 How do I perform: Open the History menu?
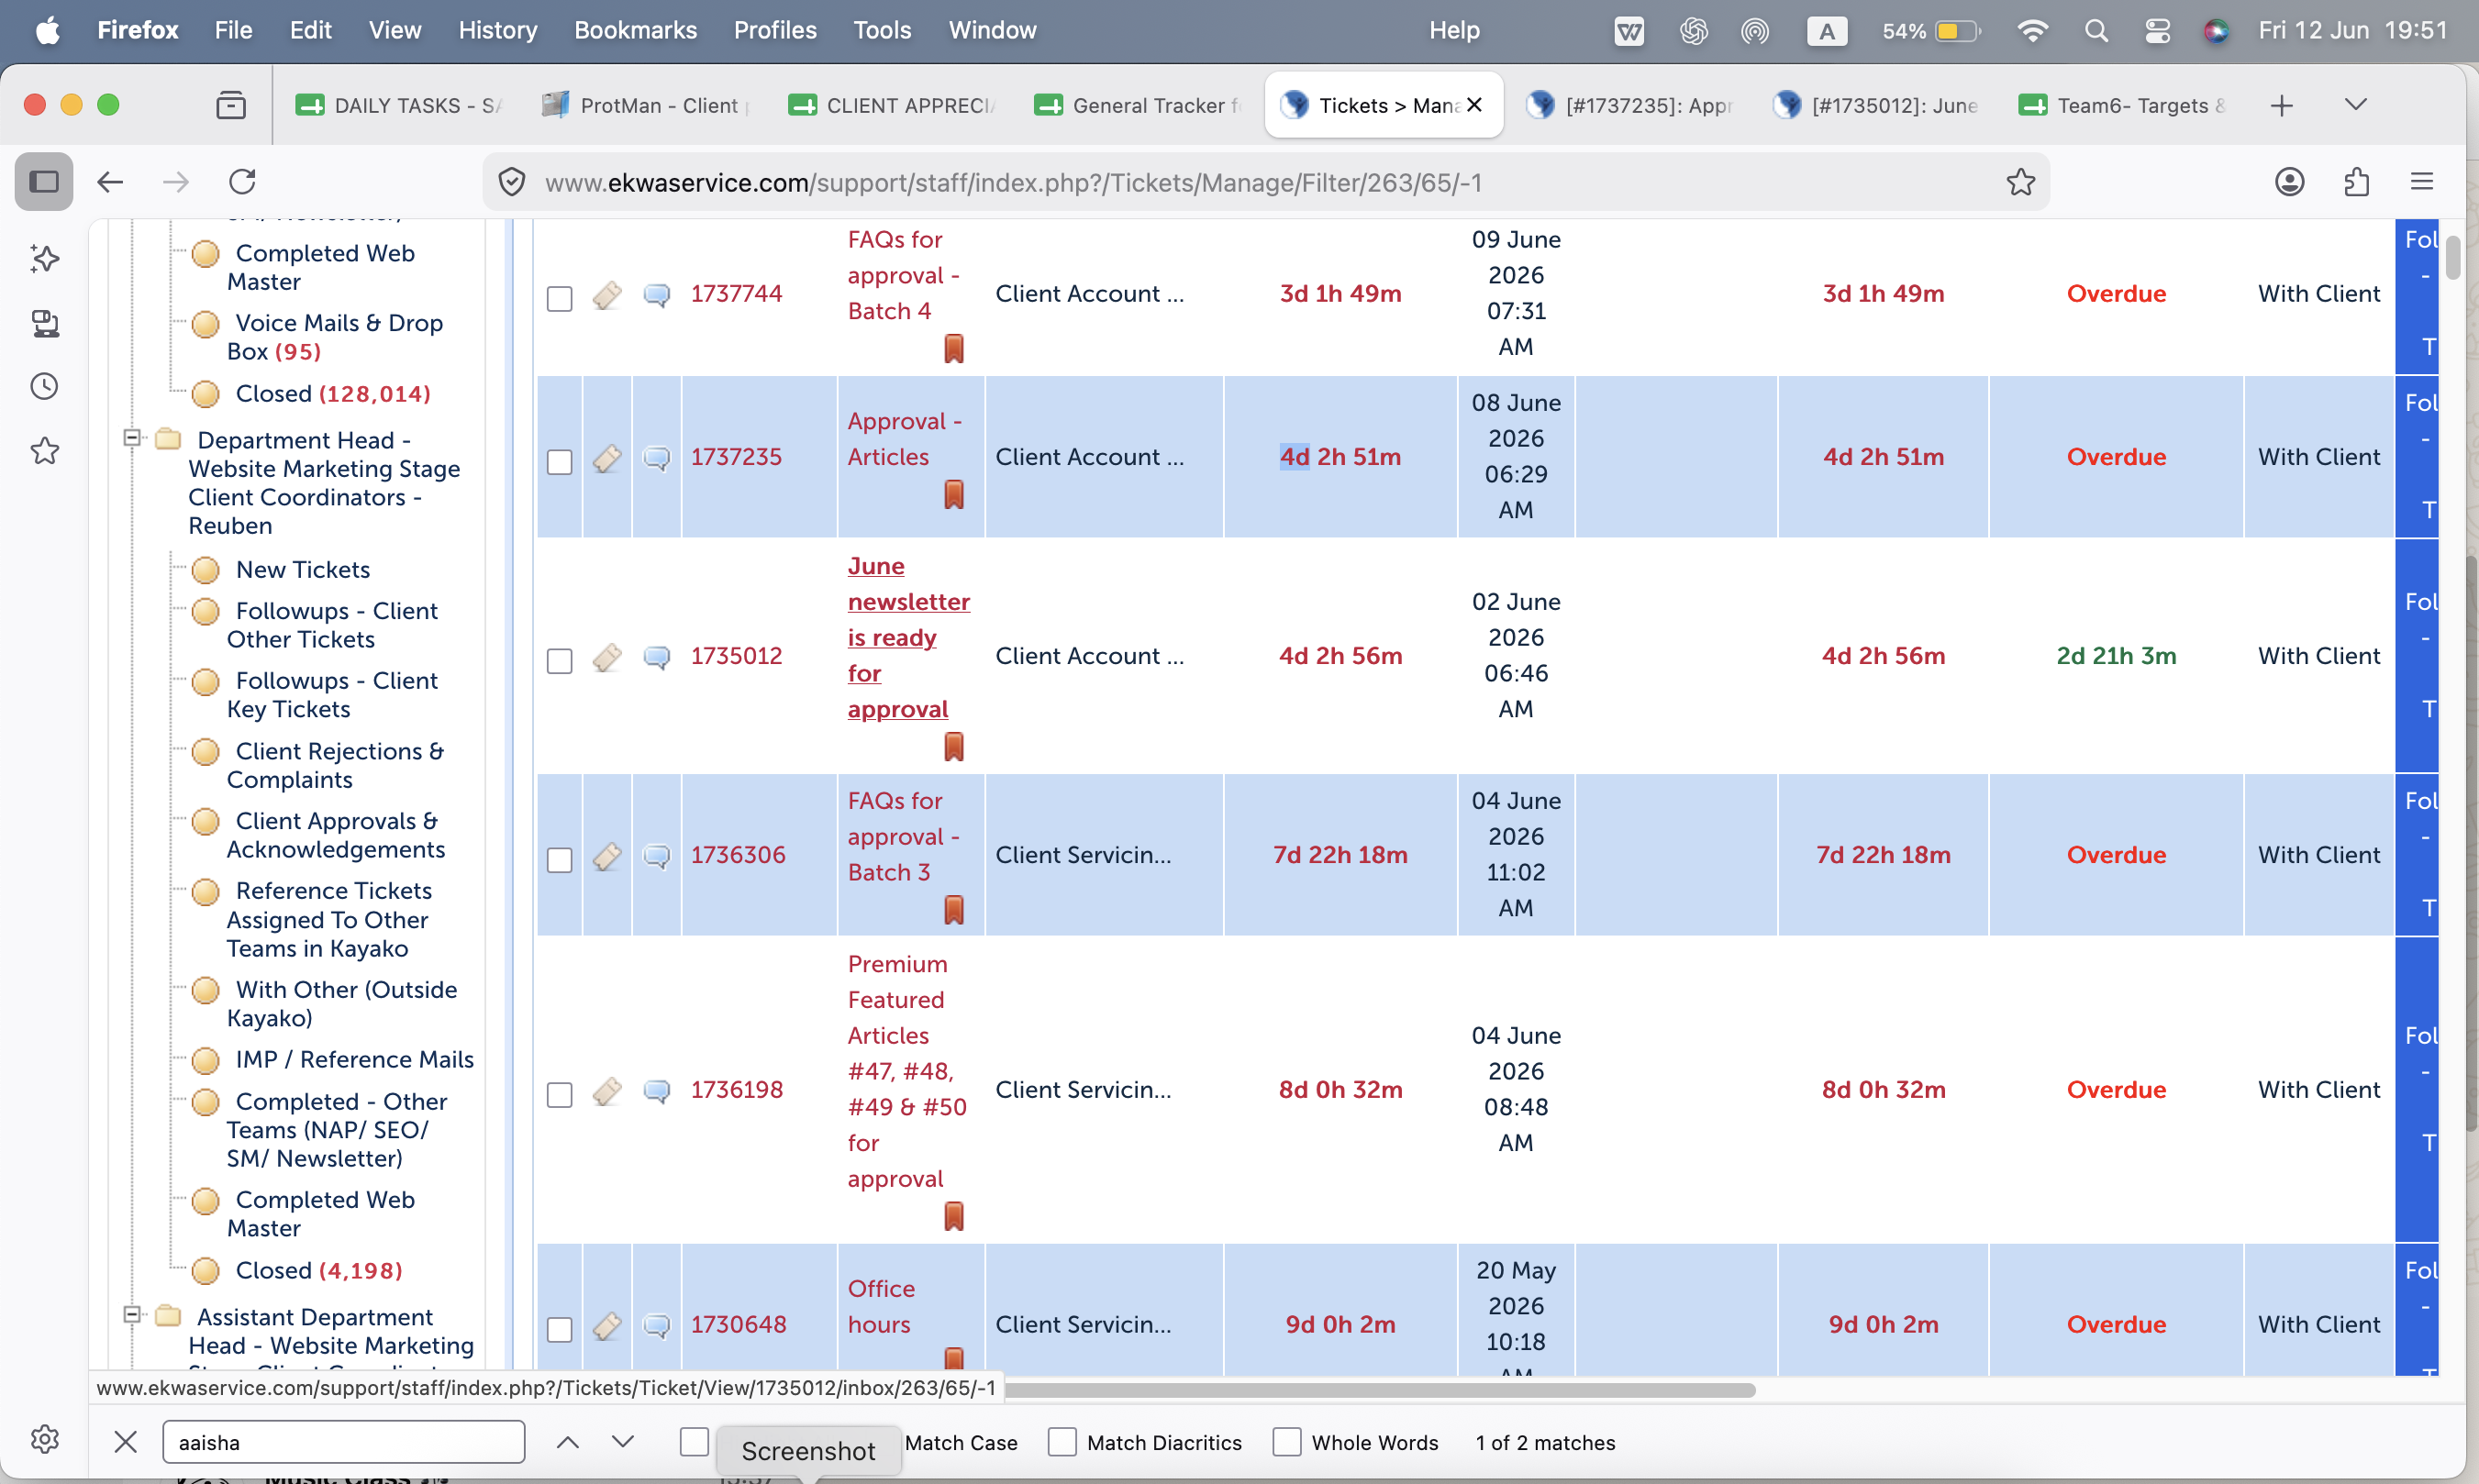click(x=497, y=31)
